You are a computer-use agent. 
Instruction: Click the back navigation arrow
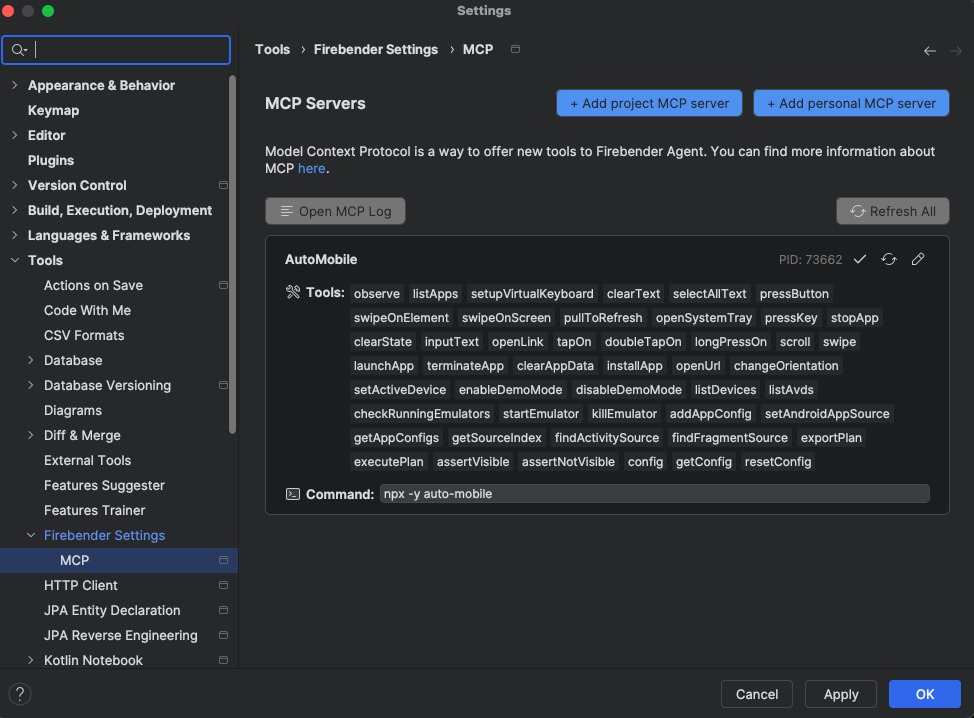929,51
